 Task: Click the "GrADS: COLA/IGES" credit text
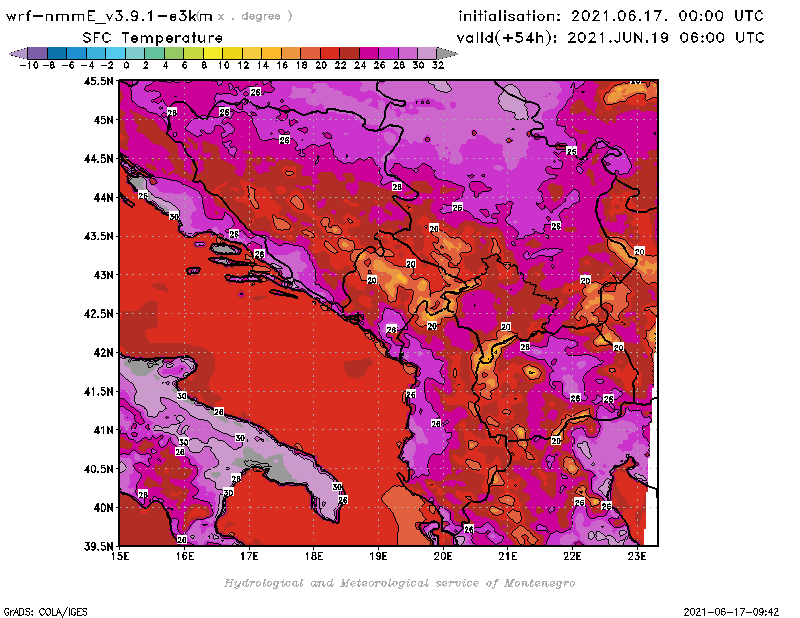[x=45, y=612]
